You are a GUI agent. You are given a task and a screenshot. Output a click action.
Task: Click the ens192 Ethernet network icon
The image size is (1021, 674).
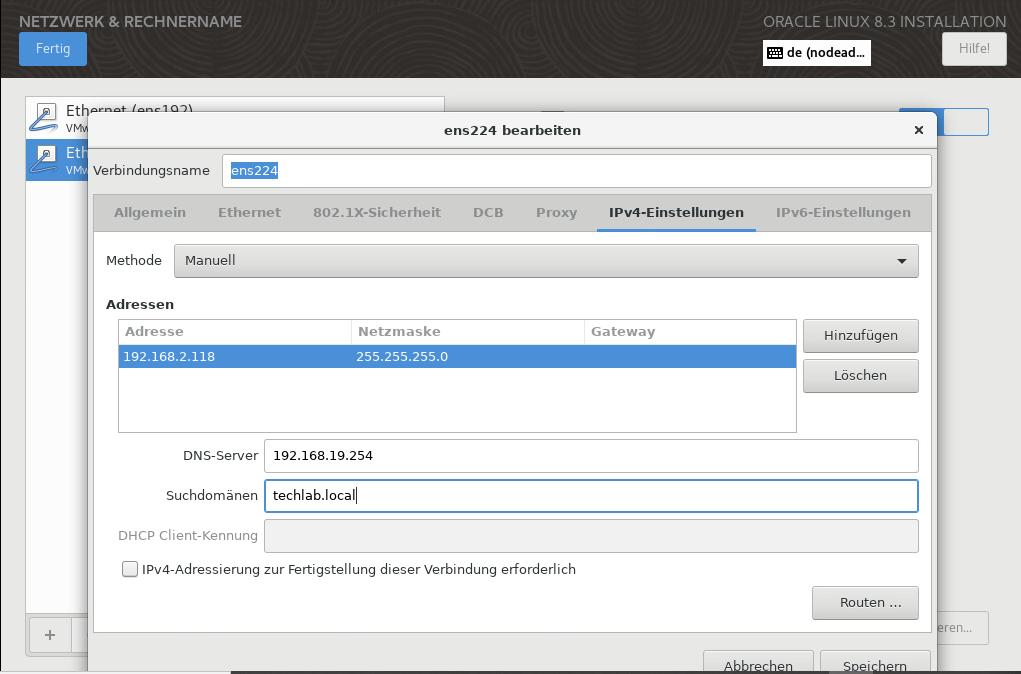(x=44, y=117)
